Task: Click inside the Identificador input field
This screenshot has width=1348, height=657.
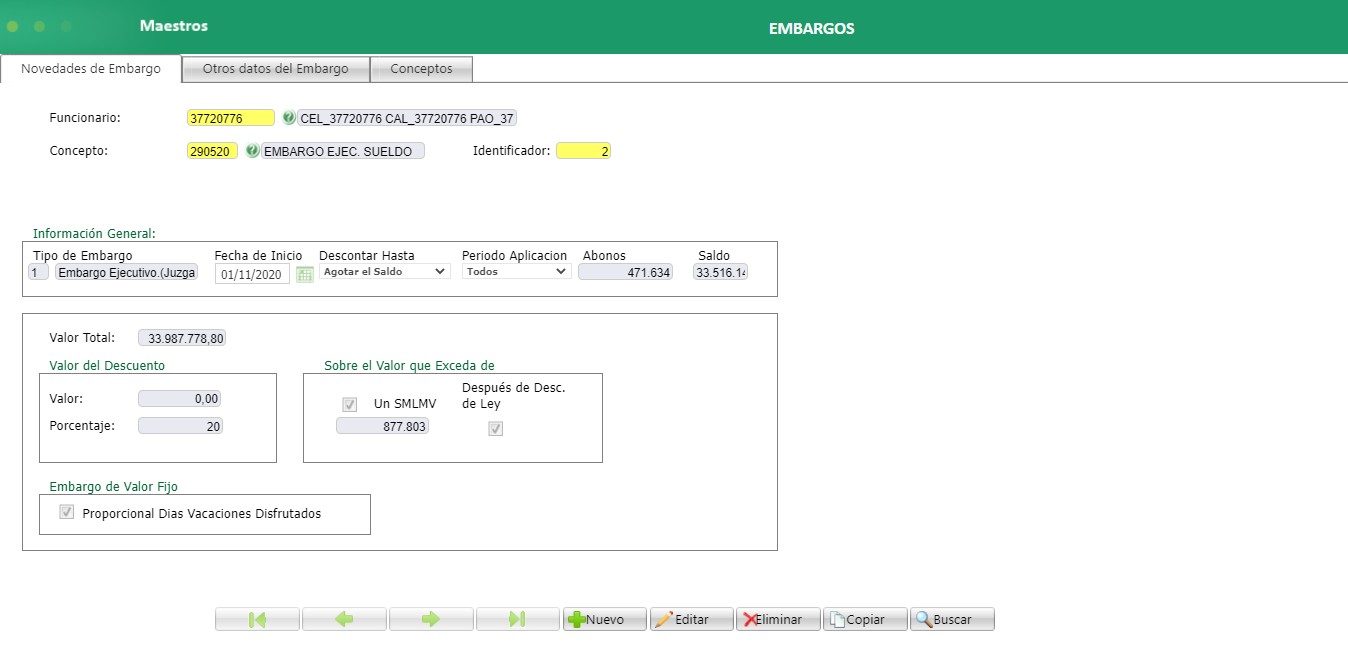Action: click(585, 150)
